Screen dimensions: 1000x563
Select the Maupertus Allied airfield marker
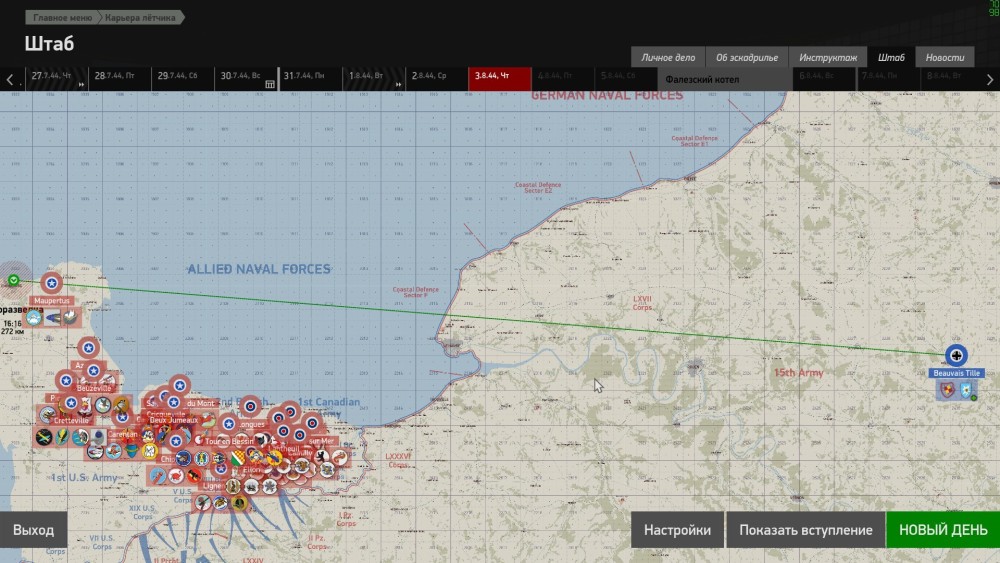tap(50, 283)
